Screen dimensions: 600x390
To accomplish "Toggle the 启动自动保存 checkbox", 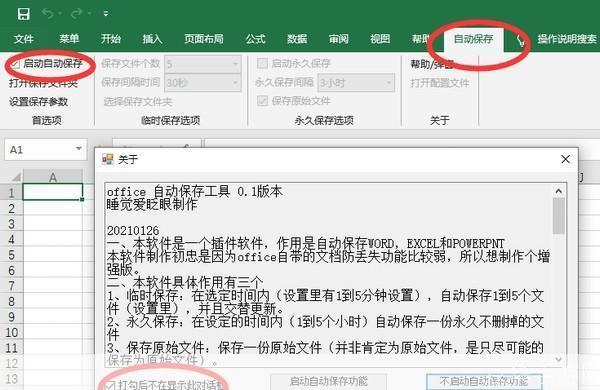I will (15, 64).
